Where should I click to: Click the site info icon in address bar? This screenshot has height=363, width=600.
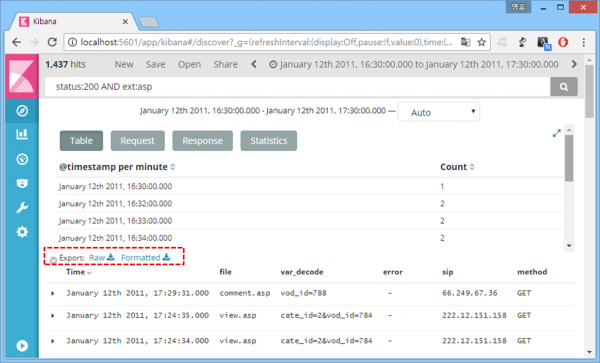click(x=72, y=42)
